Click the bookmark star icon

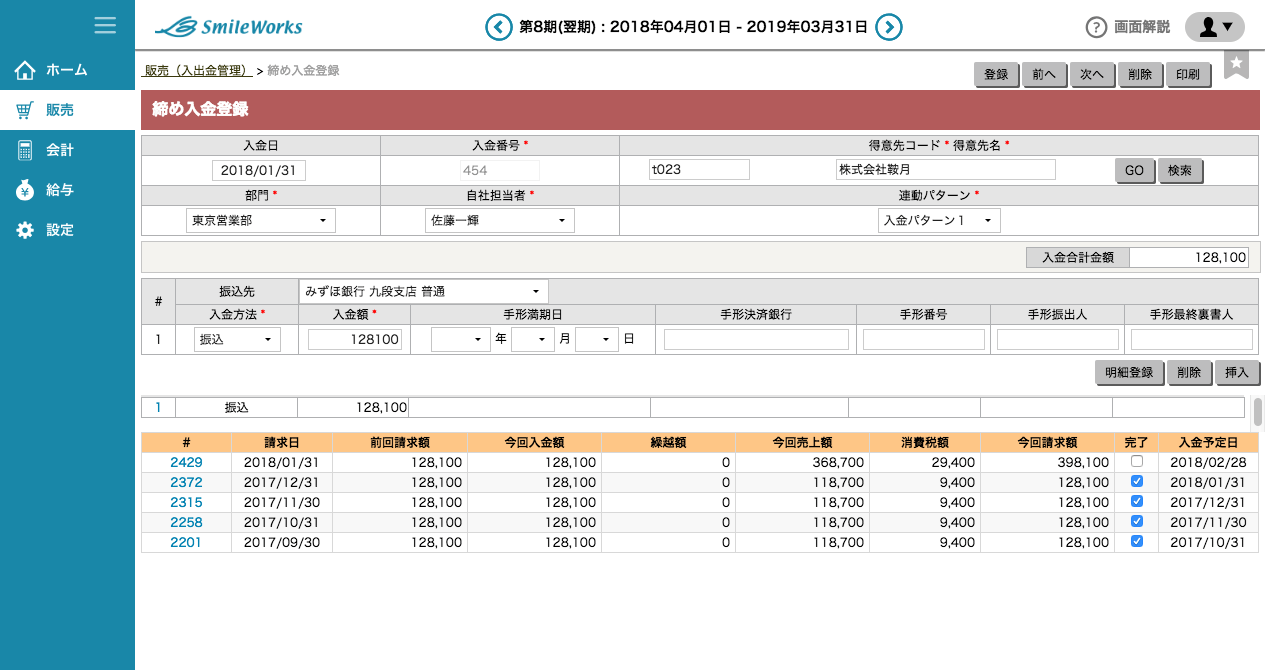(1237, 64)
